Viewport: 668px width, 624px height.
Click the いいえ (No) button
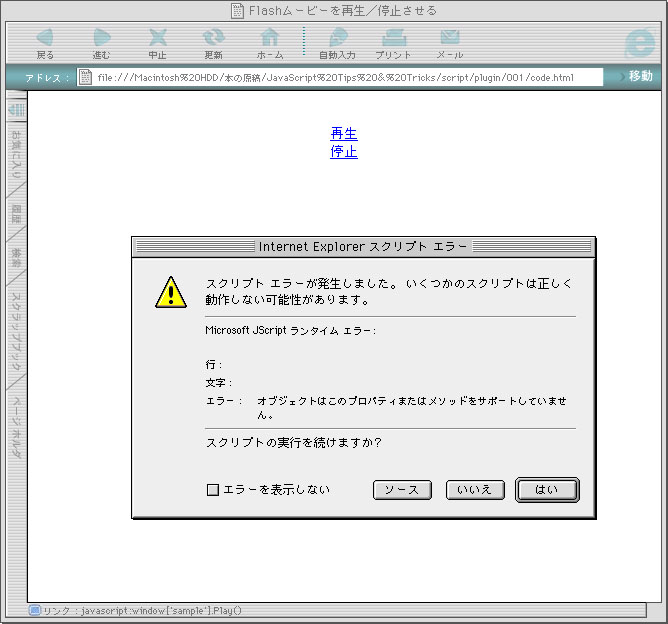coord(475,490)
